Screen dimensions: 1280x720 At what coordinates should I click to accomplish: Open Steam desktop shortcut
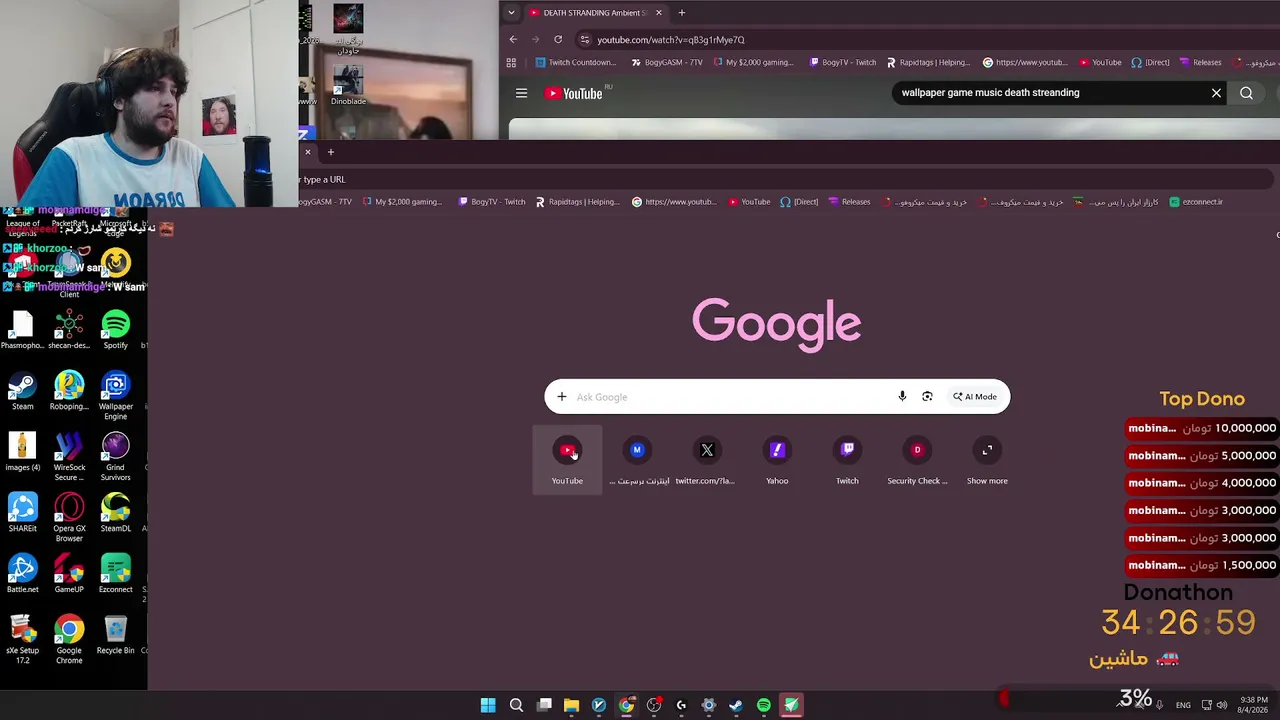[x=22, y=392]
